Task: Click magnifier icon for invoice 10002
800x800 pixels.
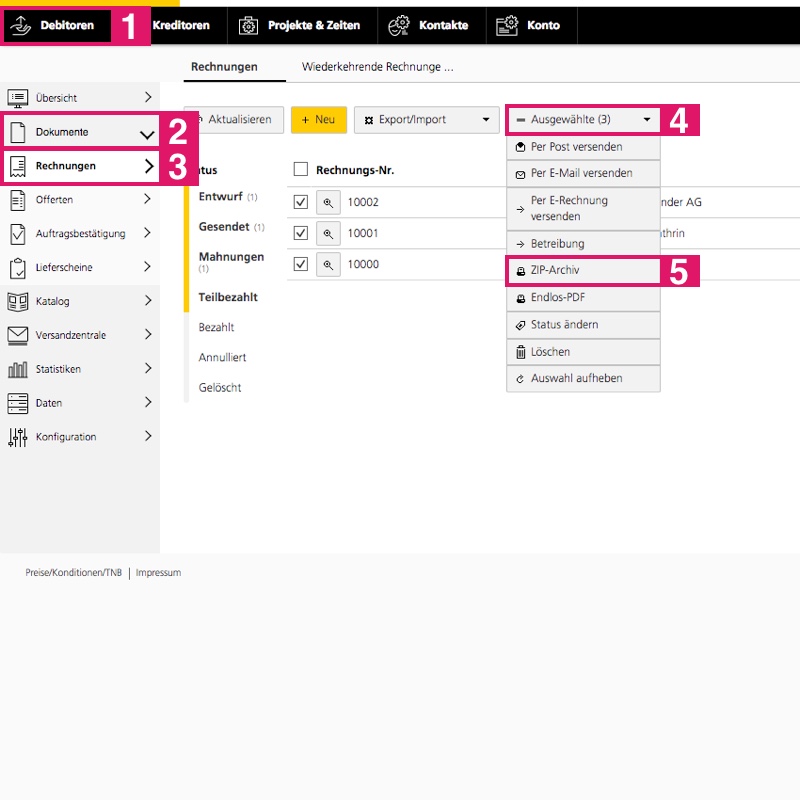Action: [329, 203]
